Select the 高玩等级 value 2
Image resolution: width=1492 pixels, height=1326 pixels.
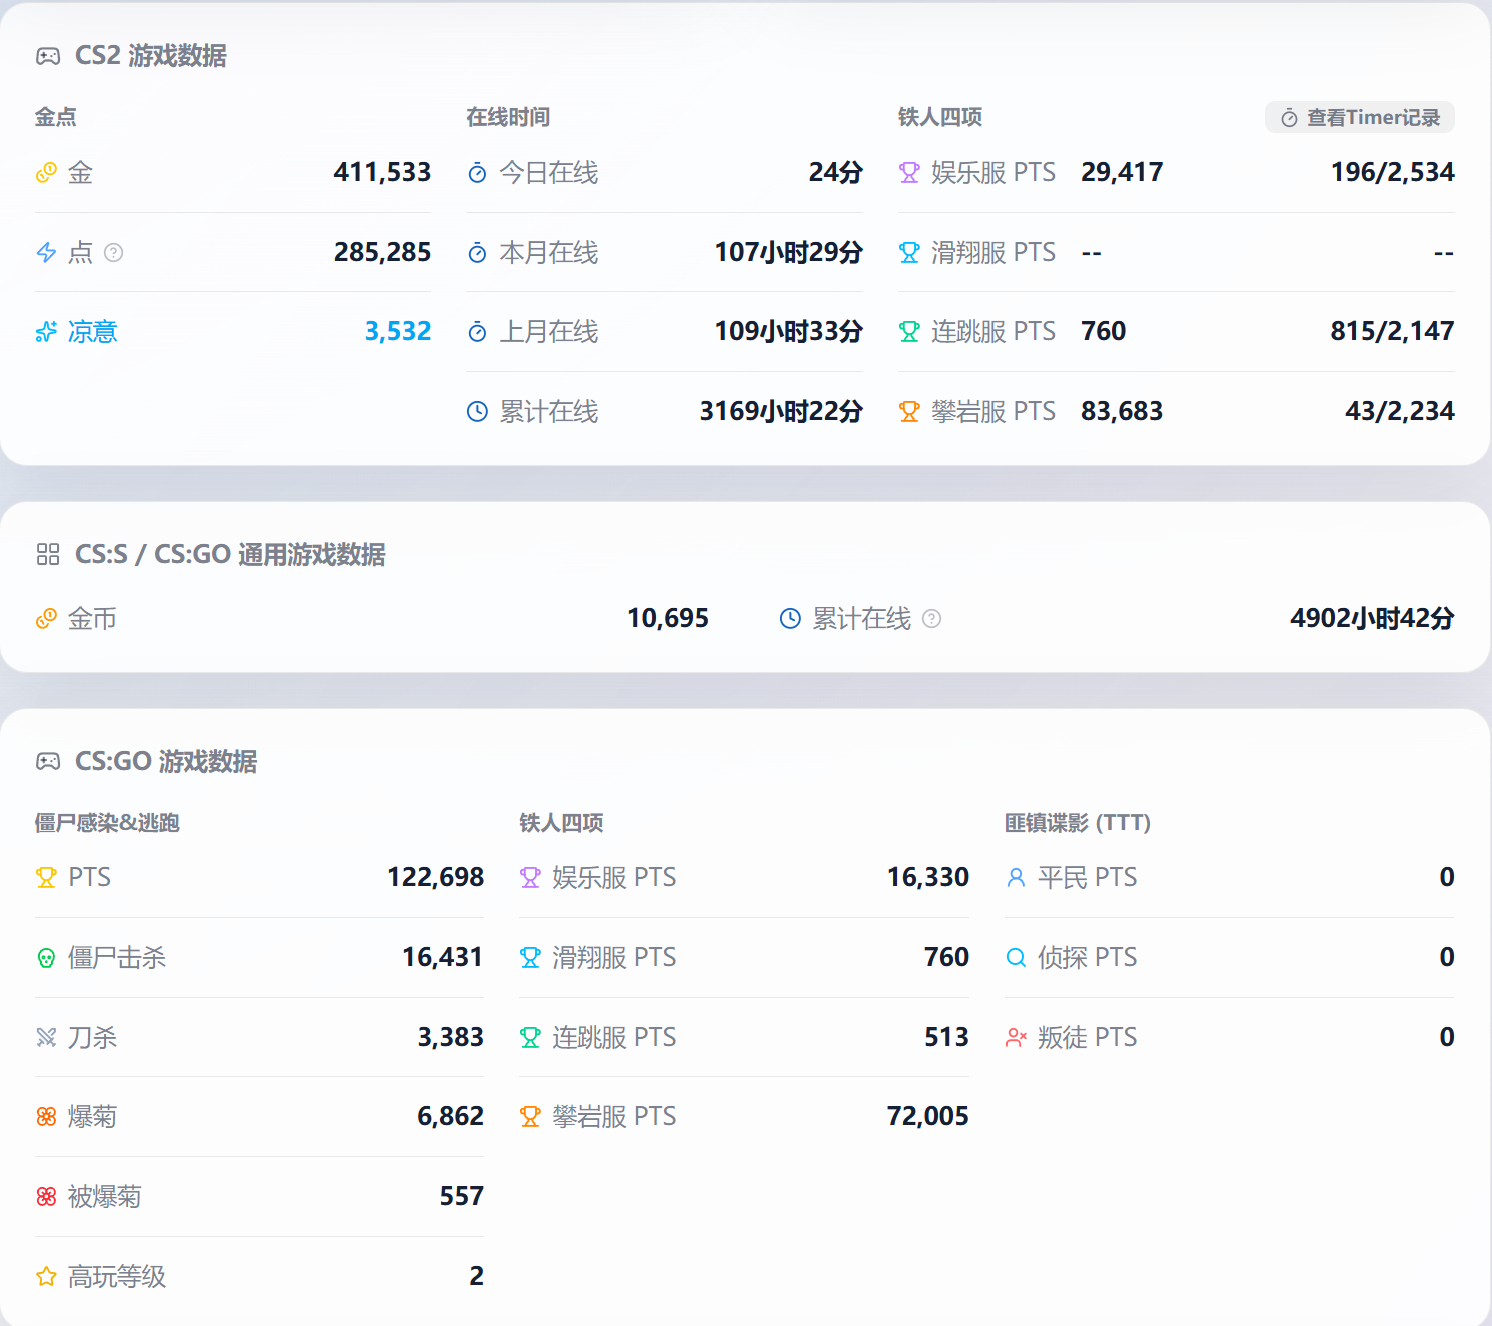[x=477, y=1276]
